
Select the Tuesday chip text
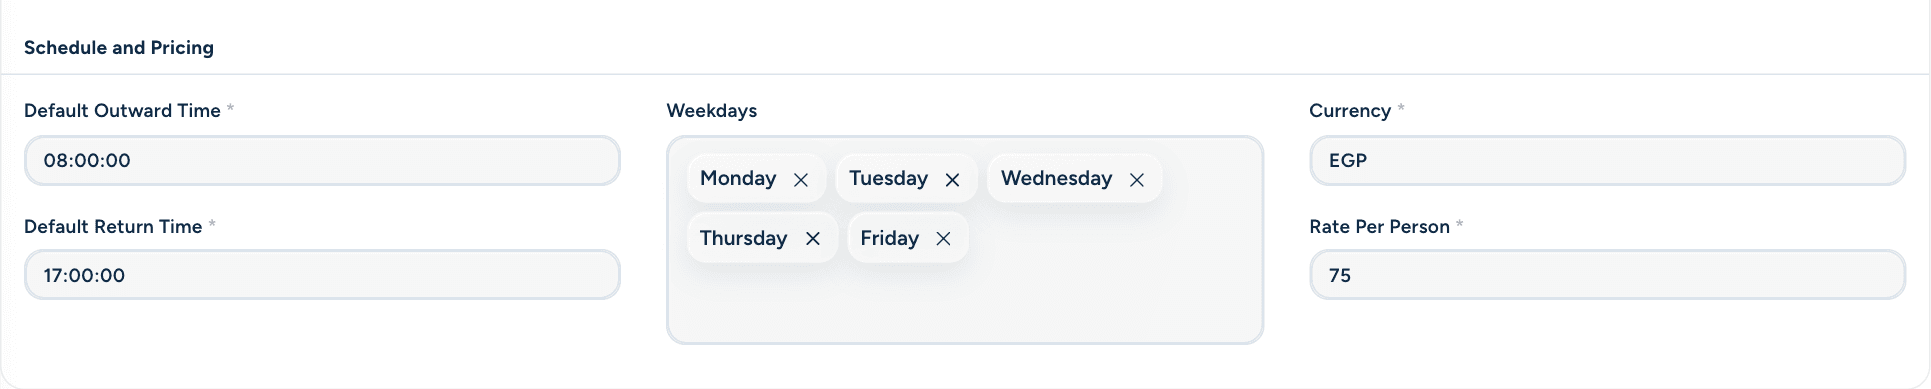click(x=889, y=178)
